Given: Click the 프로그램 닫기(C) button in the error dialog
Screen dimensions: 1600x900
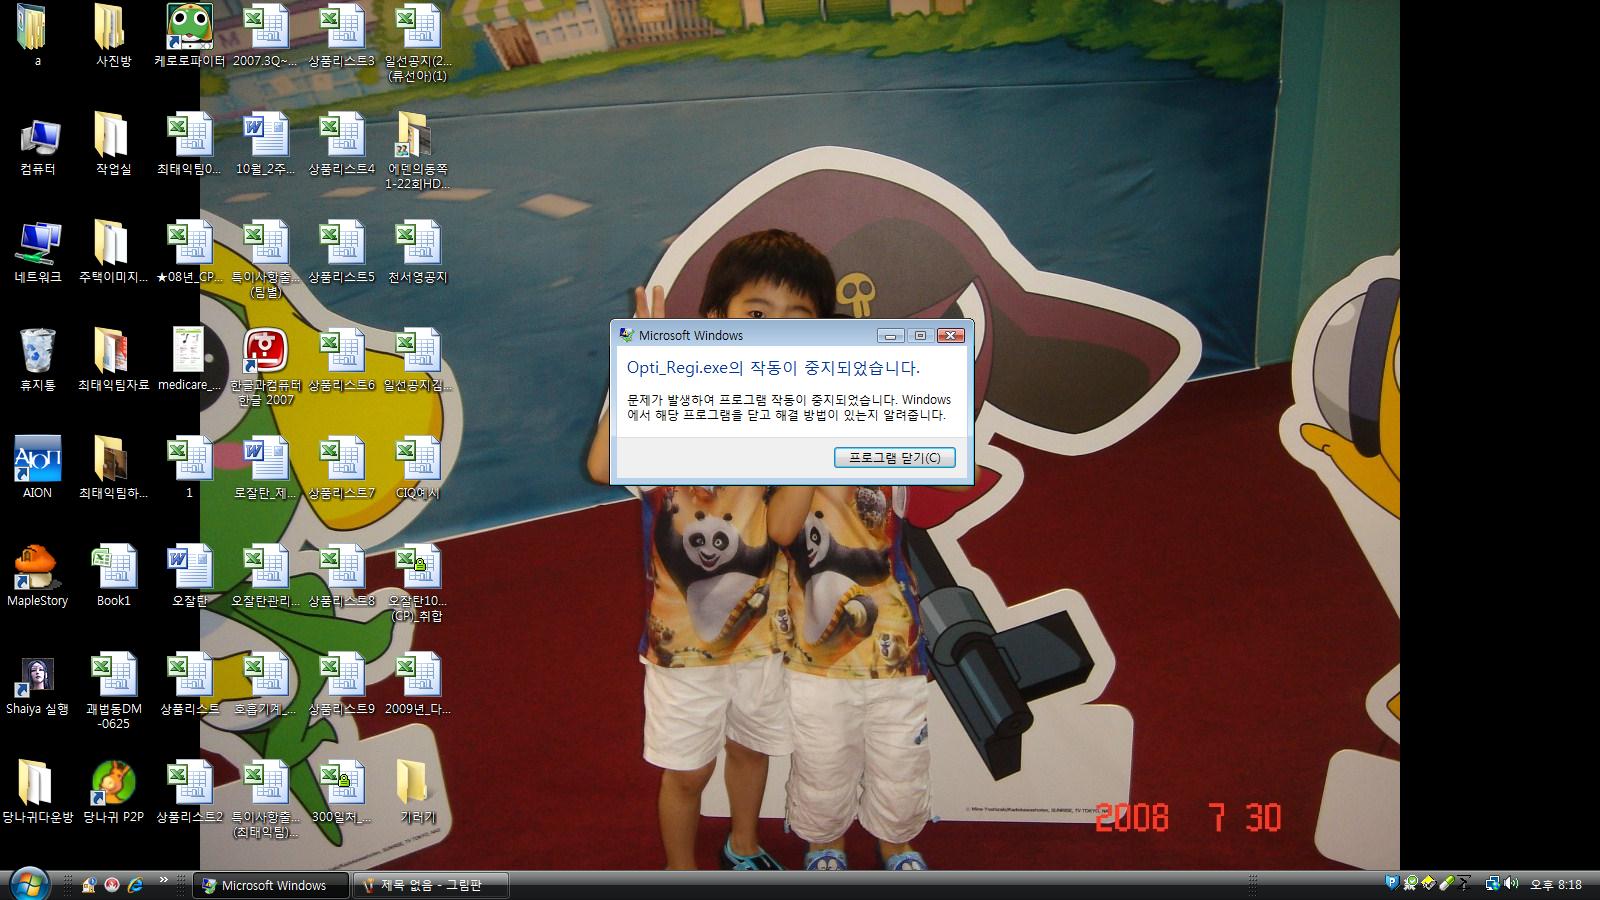Looking at the screenshot, I should point(895,457).
